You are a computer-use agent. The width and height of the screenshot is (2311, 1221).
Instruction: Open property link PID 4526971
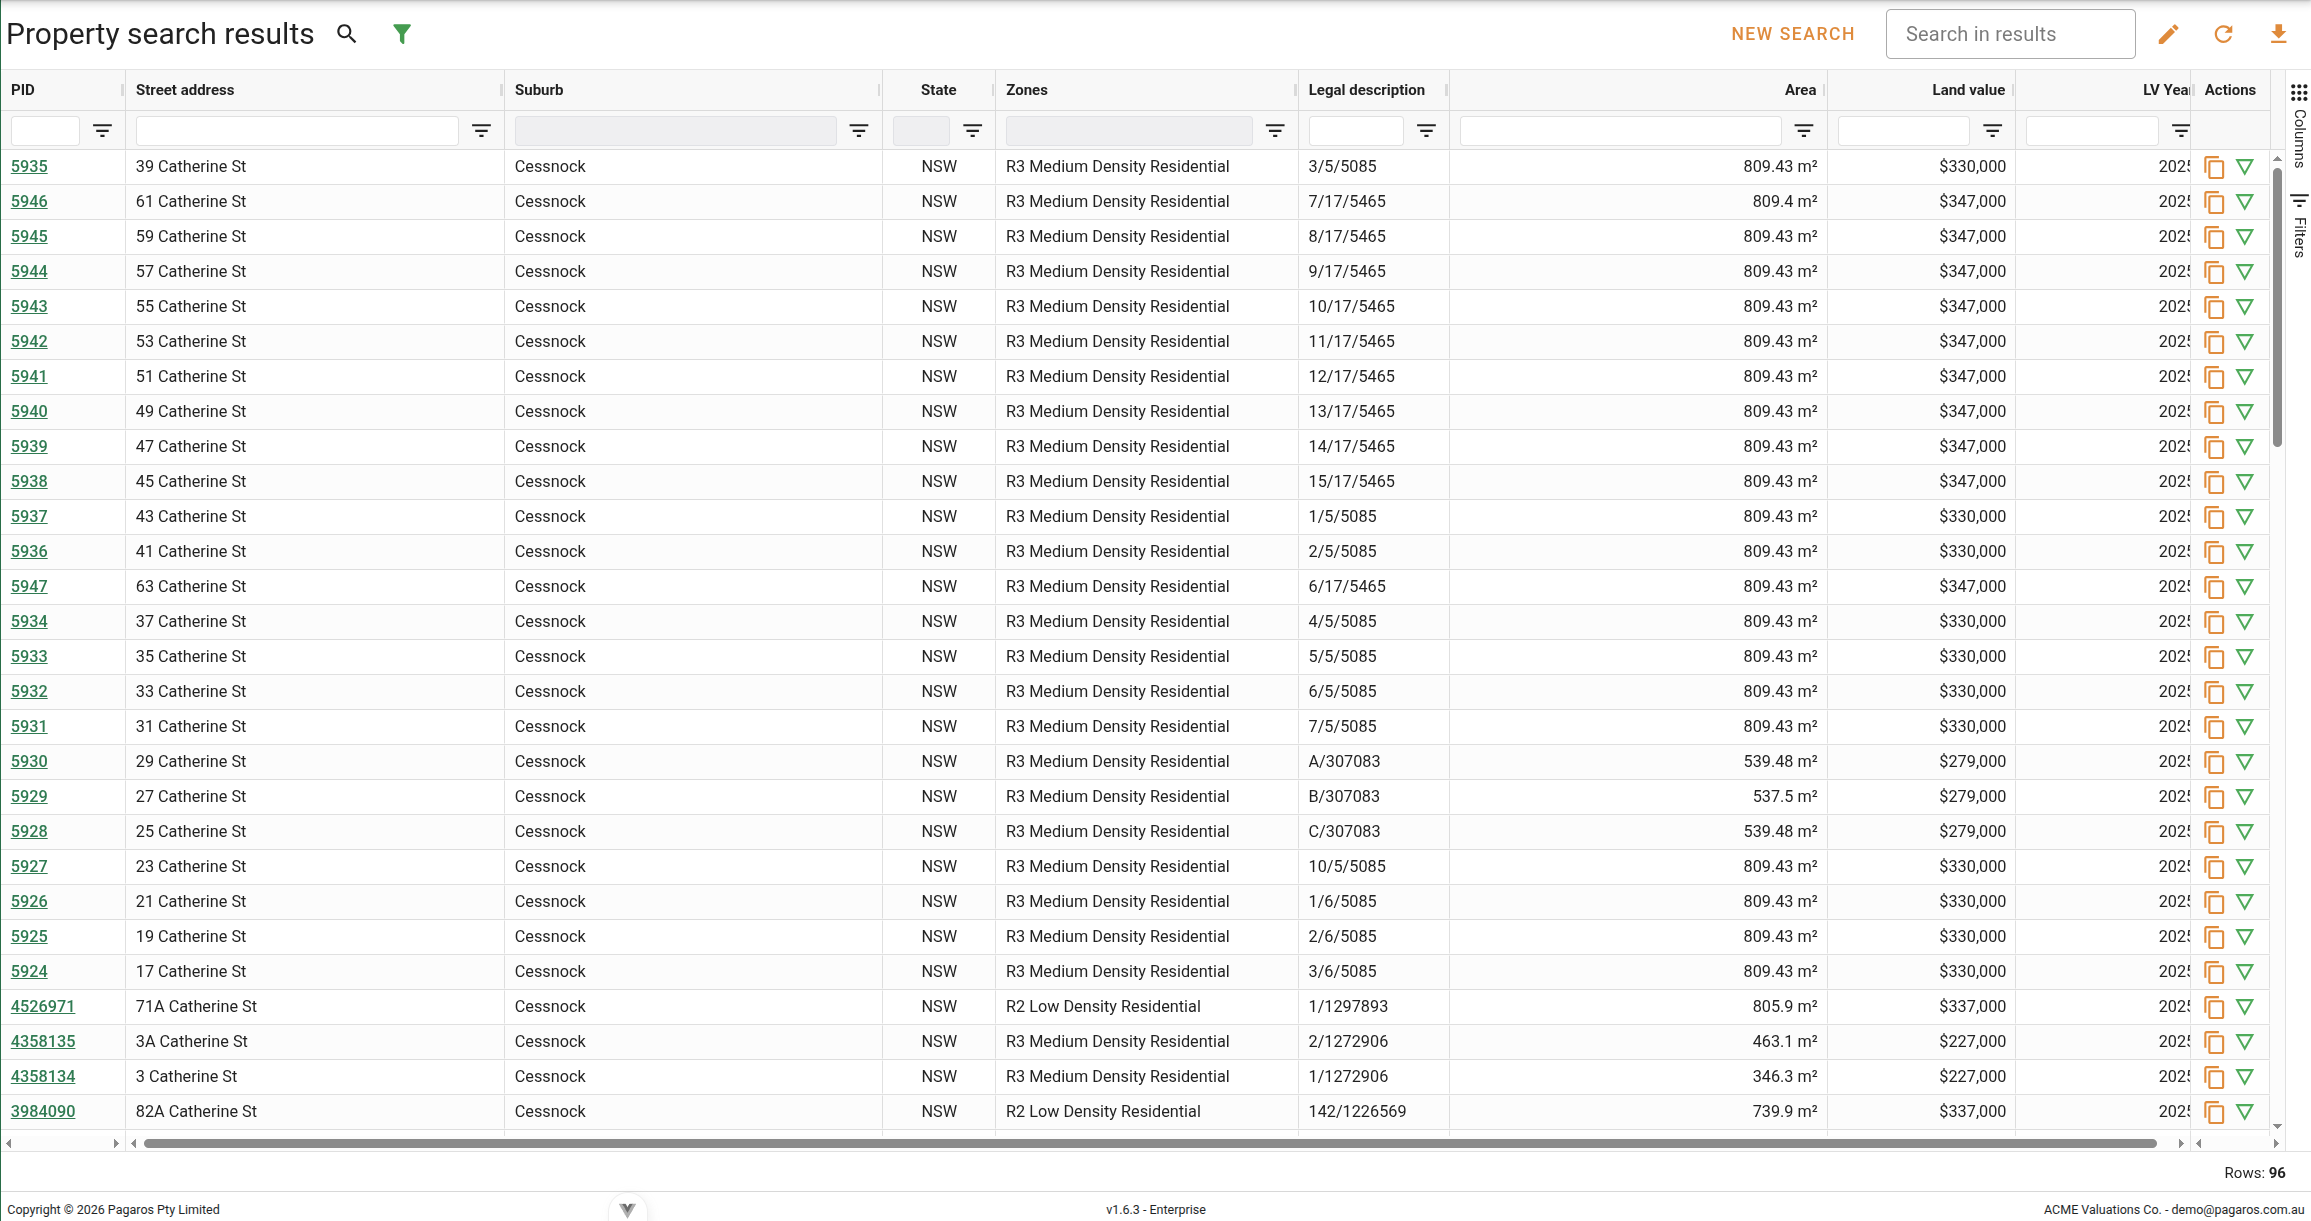[x=43, y=1006]
